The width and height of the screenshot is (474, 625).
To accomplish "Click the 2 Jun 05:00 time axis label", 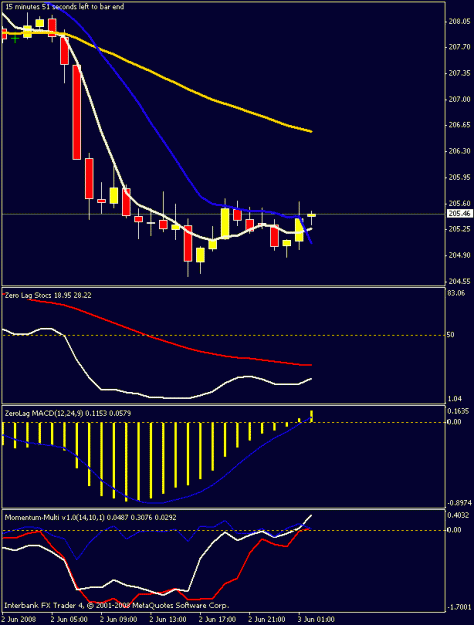I will tap(69, 619).
